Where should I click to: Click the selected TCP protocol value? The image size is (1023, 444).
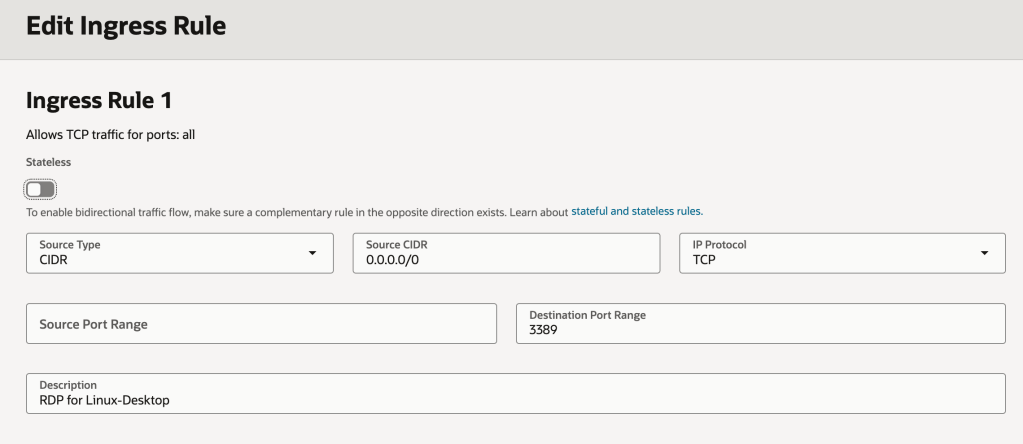(x=704, y=260)
